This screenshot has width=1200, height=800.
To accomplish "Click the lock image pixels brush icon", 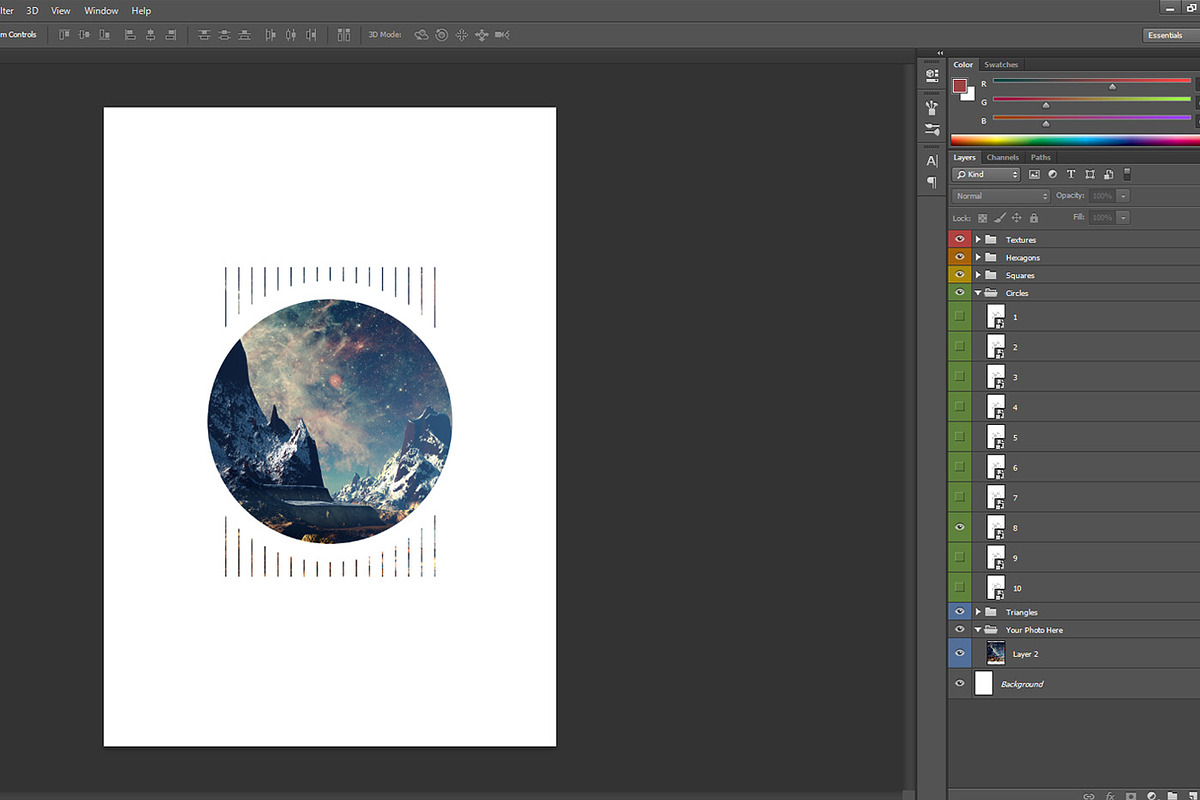I will [x=999, y=218].
